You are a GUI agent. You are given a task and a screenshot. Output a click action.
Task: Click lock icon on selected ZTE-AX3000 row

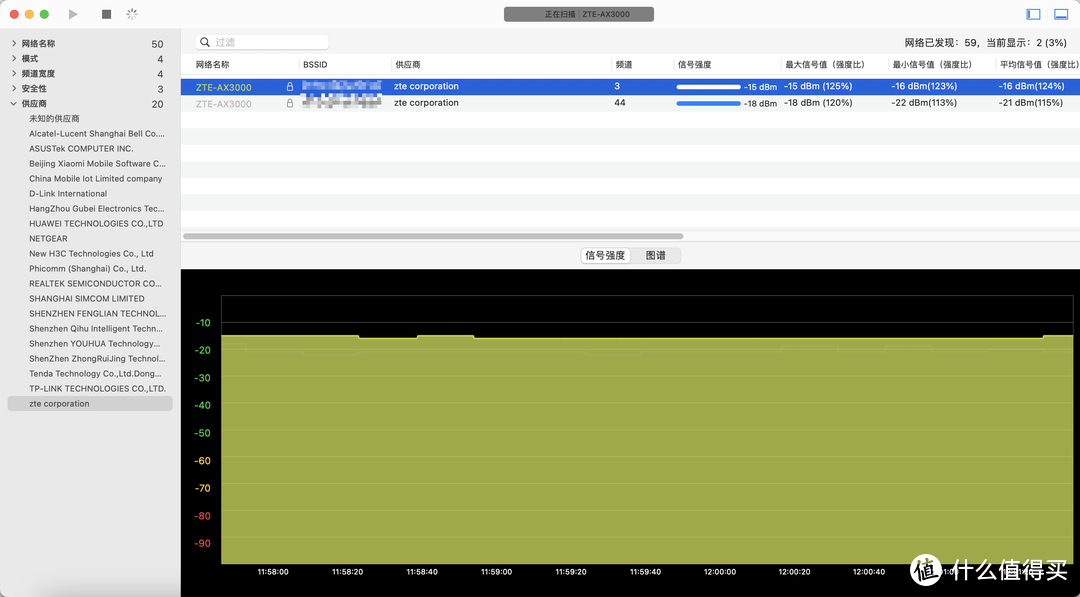coord(290,87)
